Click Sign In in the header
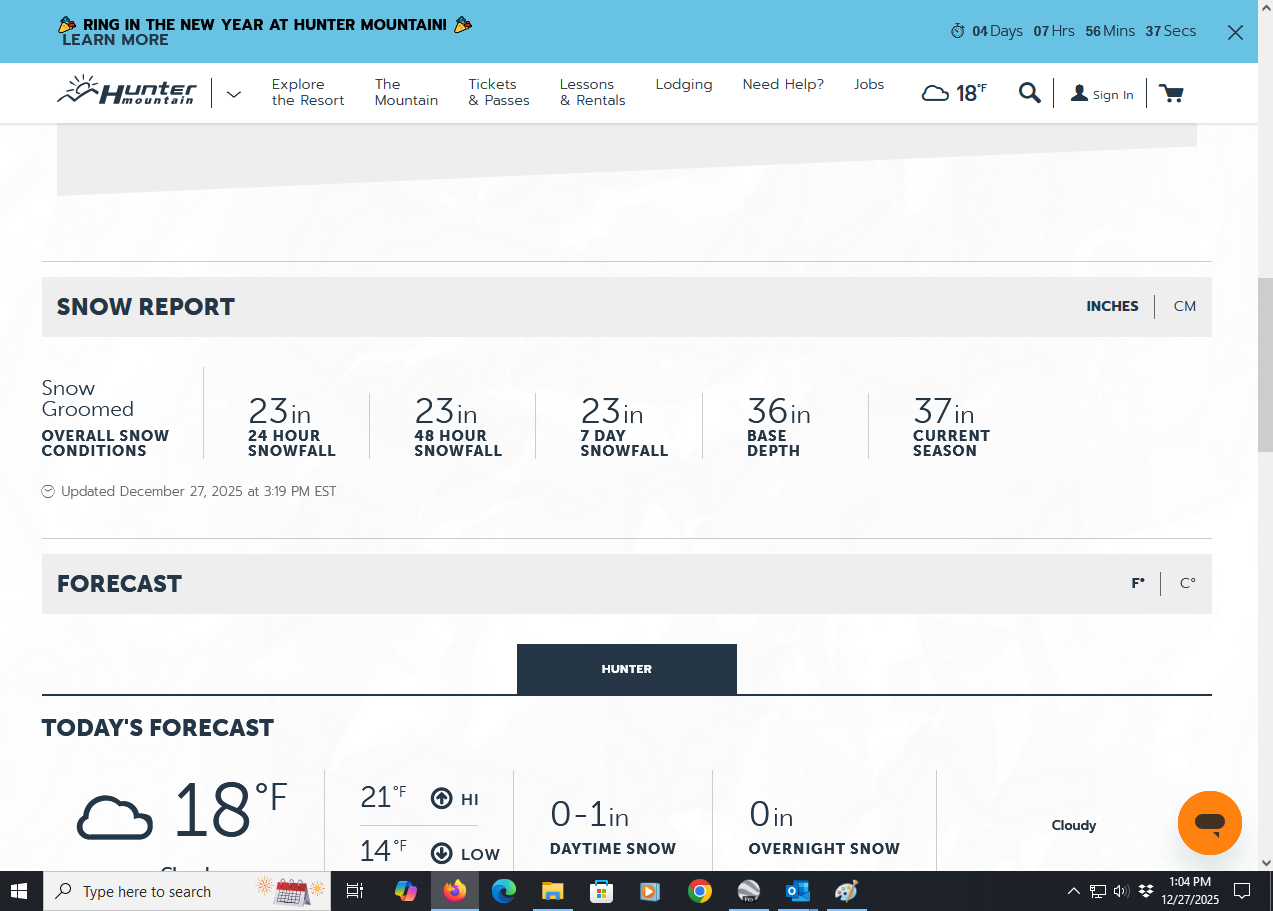This screenshot has width=1273, height=911. point(1102,94)
